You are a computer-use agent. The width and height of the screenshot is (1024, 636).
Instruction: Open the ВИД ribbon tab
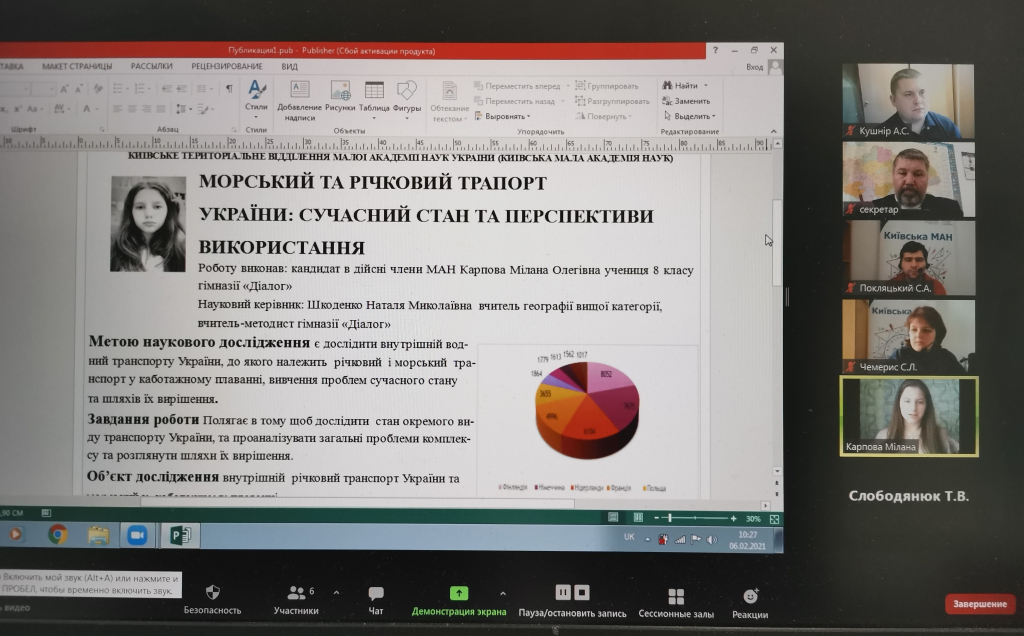coord(289,67)
